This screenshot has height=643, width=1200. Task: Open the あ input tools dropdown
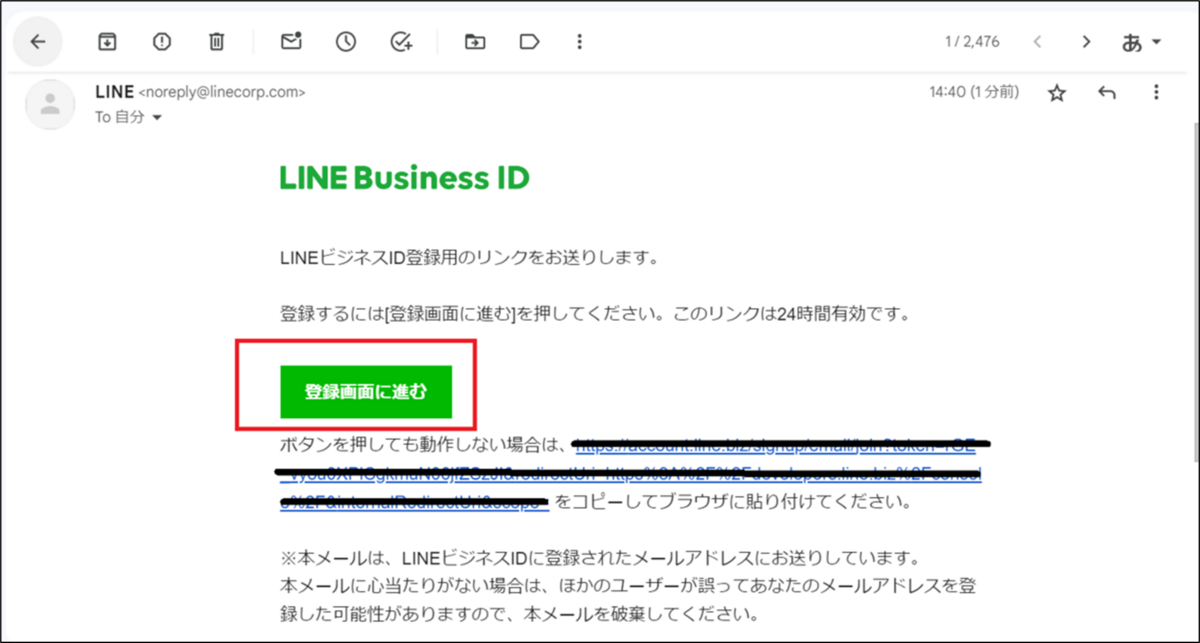click(x=1141, y=43)
